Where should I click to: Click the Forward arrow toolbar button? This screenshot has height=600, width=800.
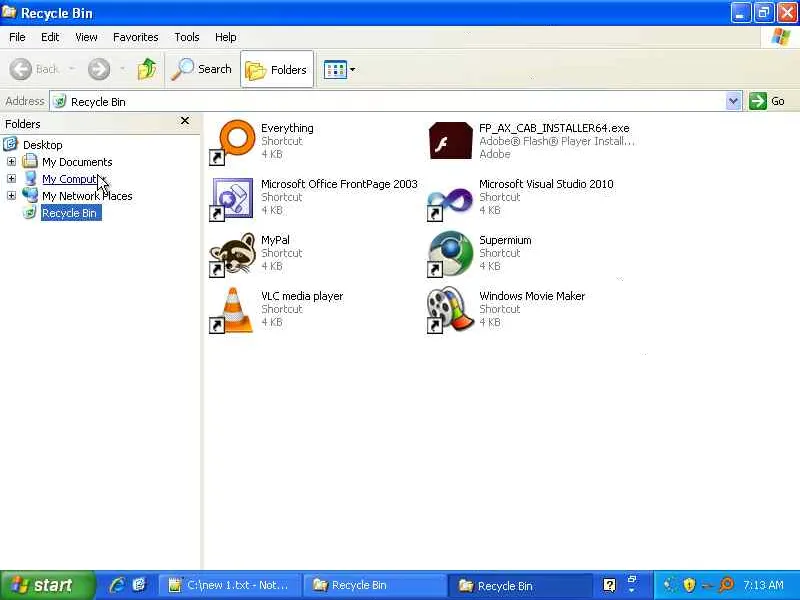[98, 69]
